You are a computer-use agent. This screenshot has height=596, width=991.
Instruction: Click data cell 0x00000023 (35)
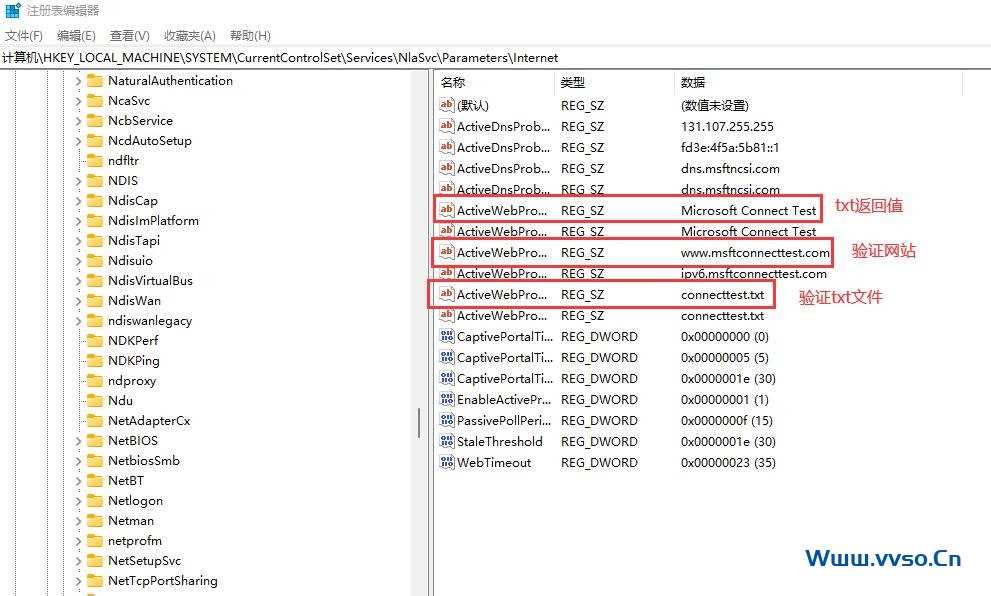pos(728,462)
